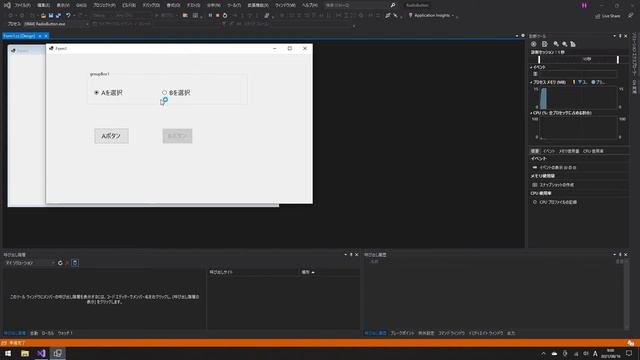Switch to the Form1.cs [Design] tab
This screenshot has width=640, height=360.
tap(20, 36)
